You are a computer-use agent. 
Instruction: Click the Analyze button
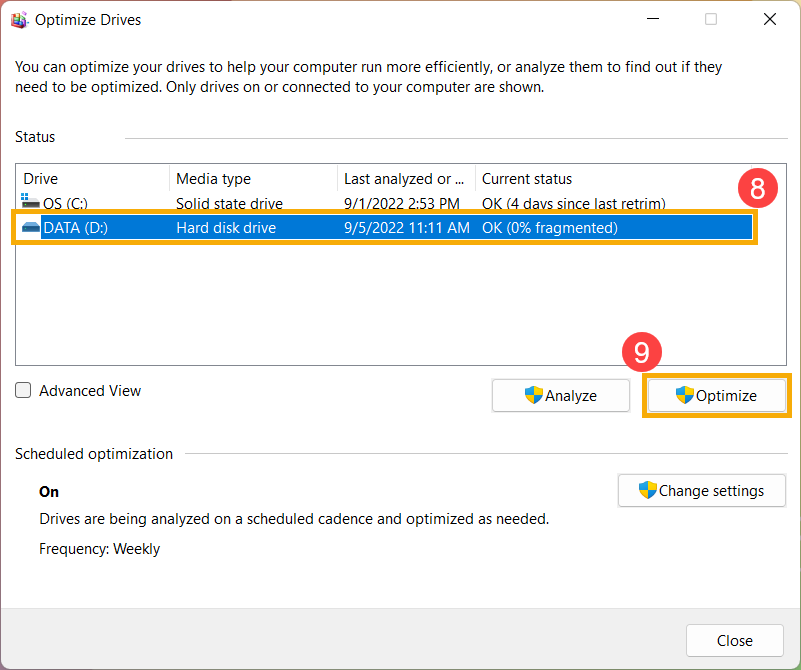coord(560,395)
